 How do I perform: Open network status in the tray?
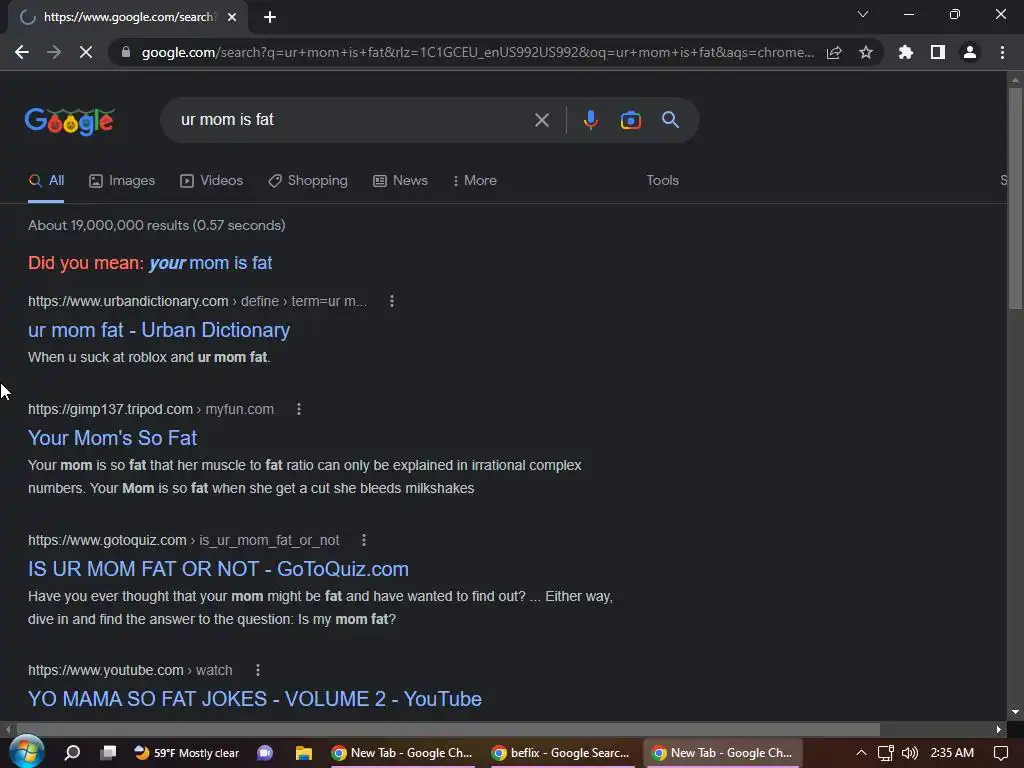pyautogui.click(x=886, y=753)
